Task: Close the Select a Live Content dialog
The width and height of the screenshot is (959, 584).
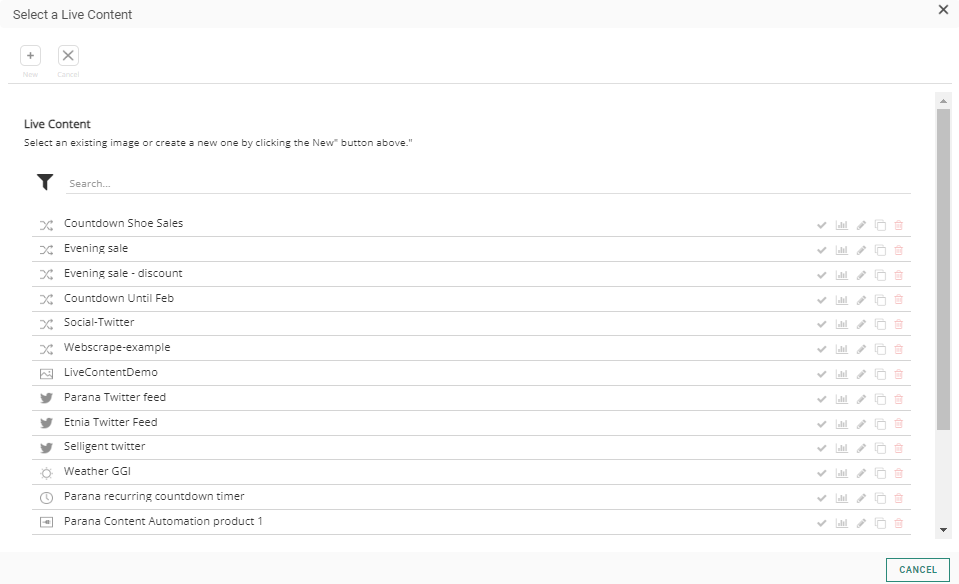Action: (x=943, y=10)
